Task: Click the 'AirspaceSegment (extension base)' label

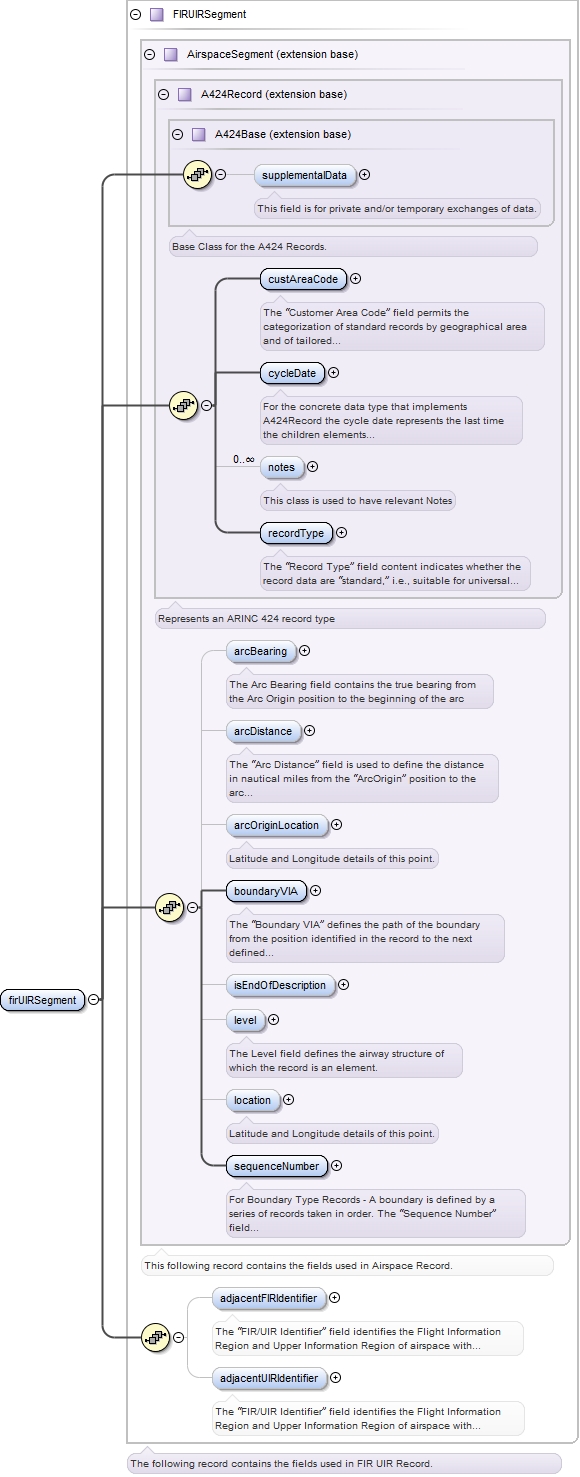Action: (273, 55)
